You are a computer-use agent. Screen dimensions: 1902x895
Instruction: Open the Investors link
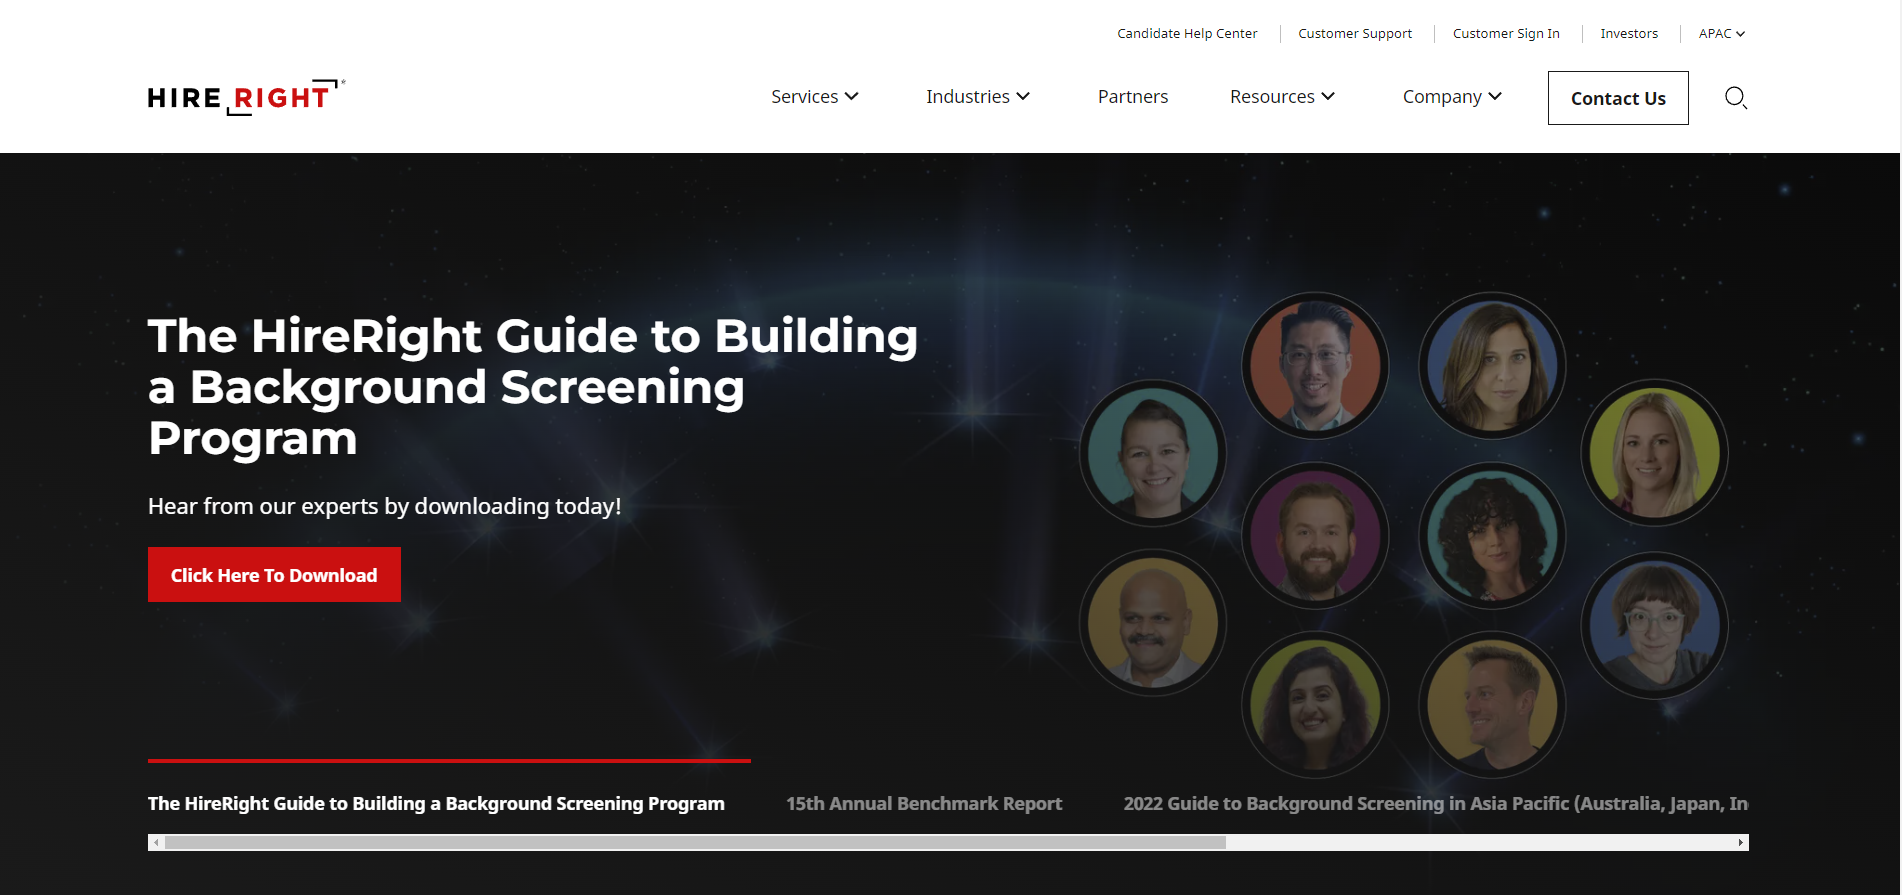tap(1629, 33)
